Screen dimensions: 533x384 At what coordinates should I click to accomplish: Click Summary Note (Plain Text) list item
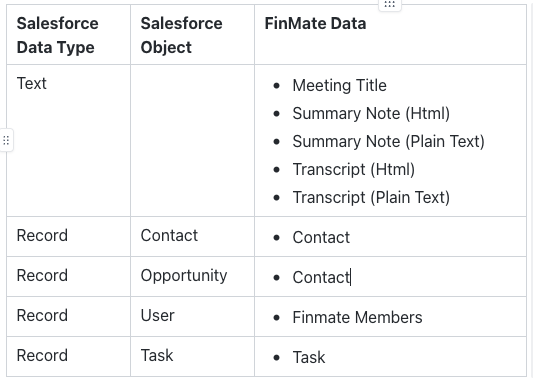tap(388, 141)
